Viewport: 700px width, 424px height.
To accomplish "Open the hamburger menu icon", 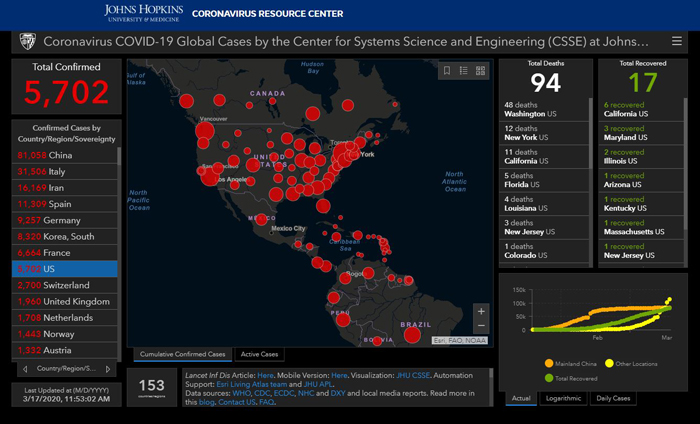I will pos(677,42).
